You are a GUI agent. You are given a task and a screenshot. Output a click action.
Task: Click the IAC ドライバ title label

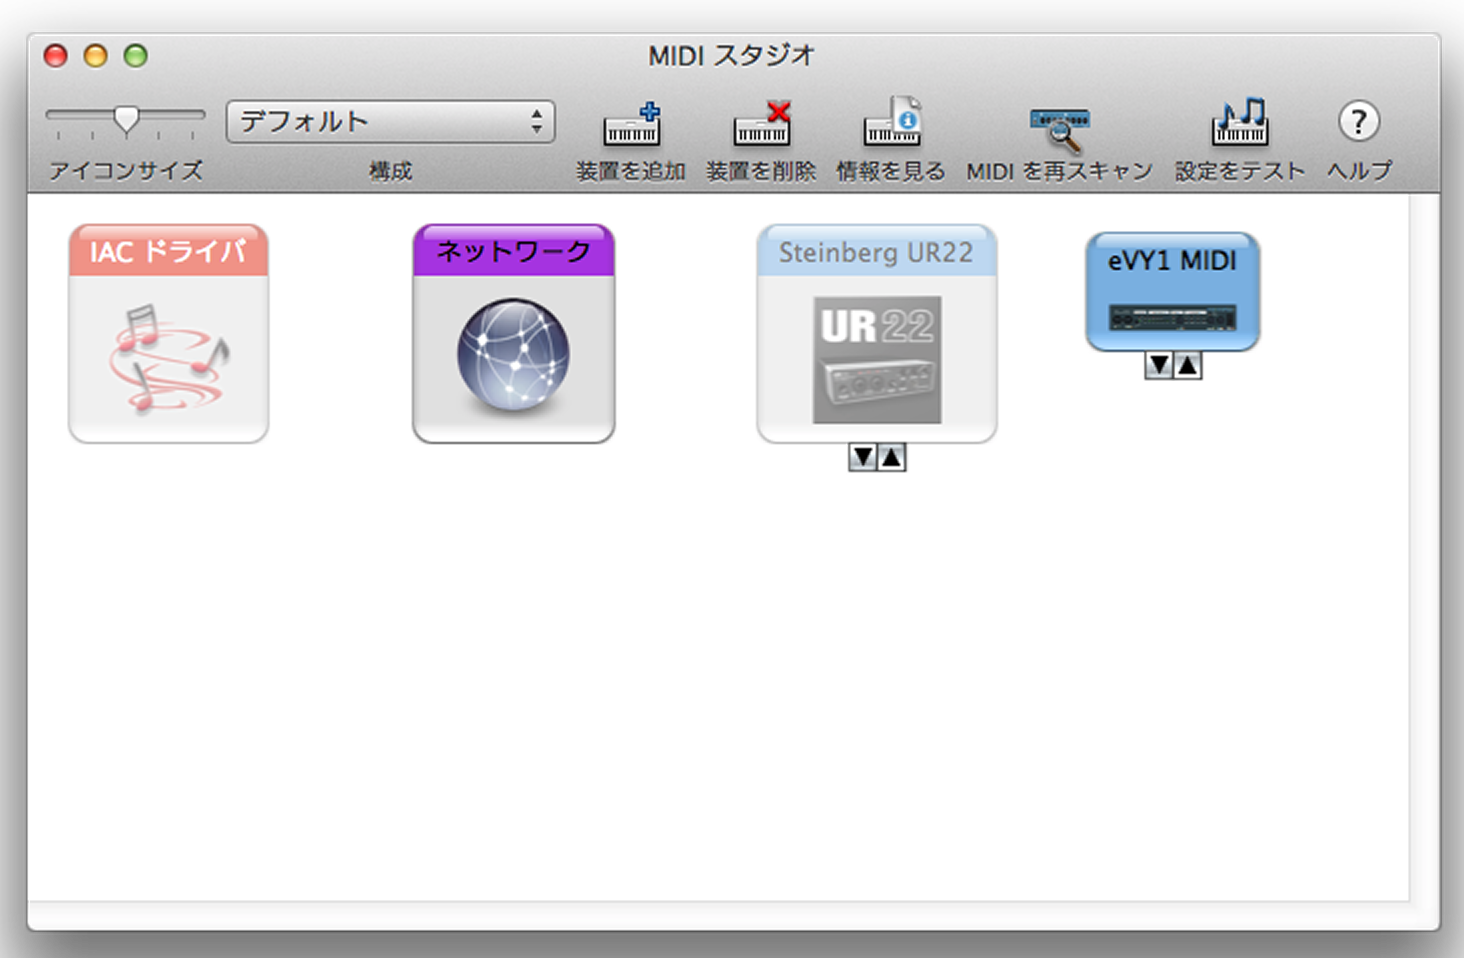pos(168,251)
